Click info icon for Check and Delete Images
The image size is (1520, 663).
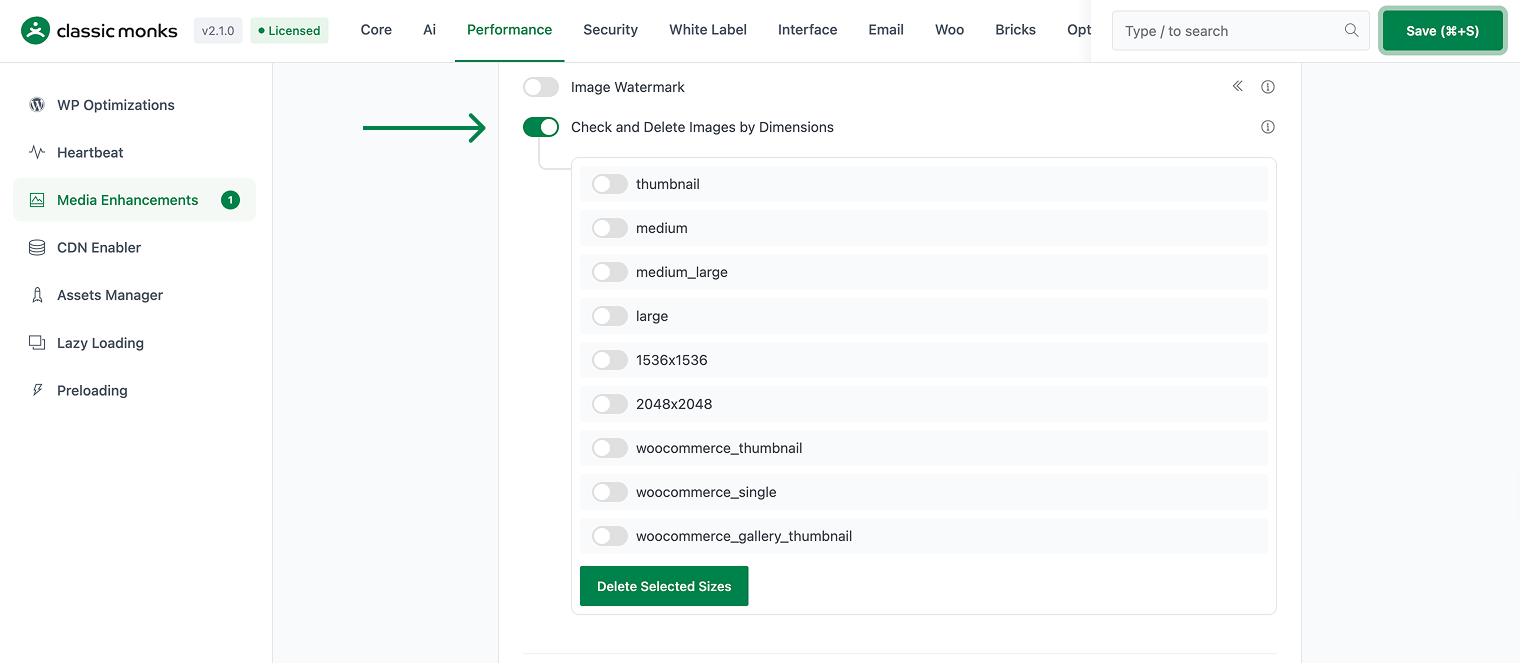[x=1268, y=127]
